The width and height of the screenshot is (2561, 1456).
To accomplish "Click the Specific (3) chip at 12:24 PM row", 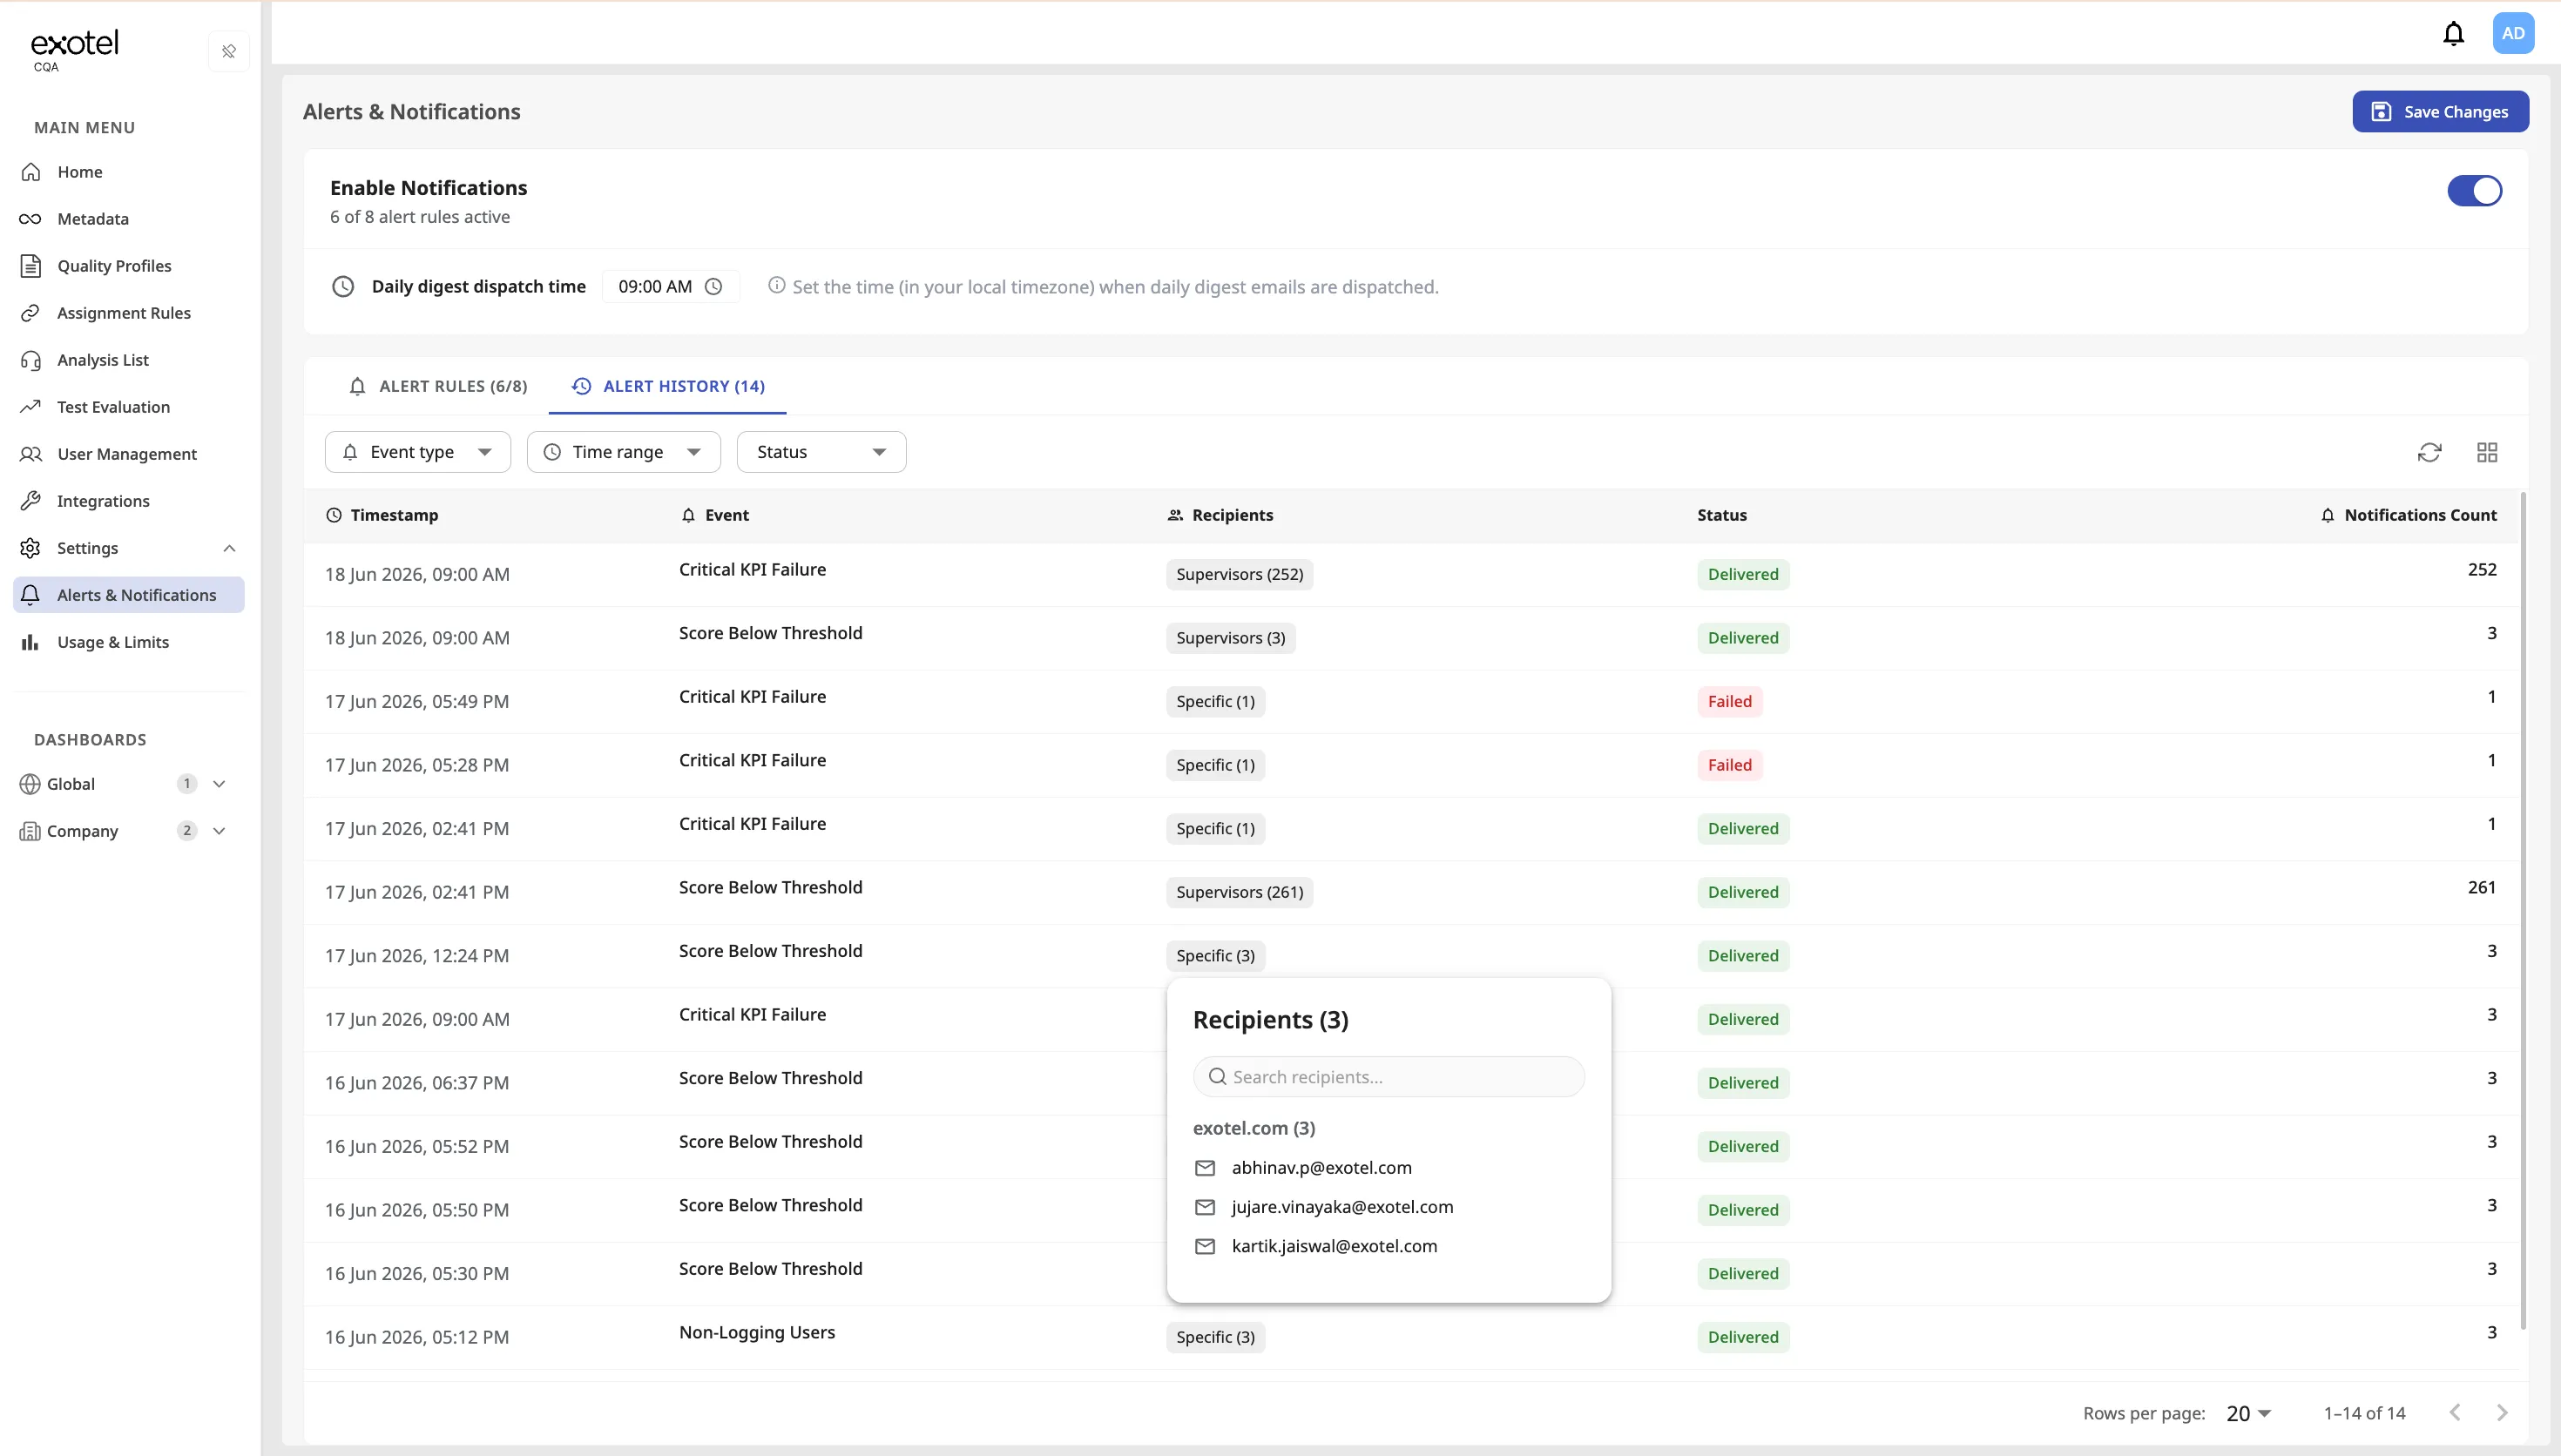I will click(1215, 956).
